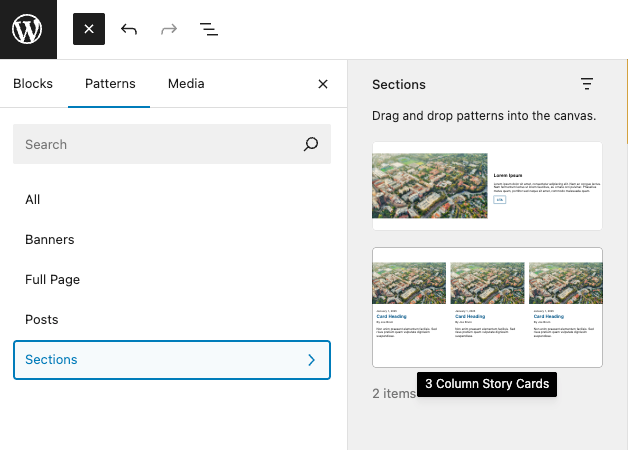Click the WordPress logo
This screenshot has height=450, width=628.
click(28, 29)
